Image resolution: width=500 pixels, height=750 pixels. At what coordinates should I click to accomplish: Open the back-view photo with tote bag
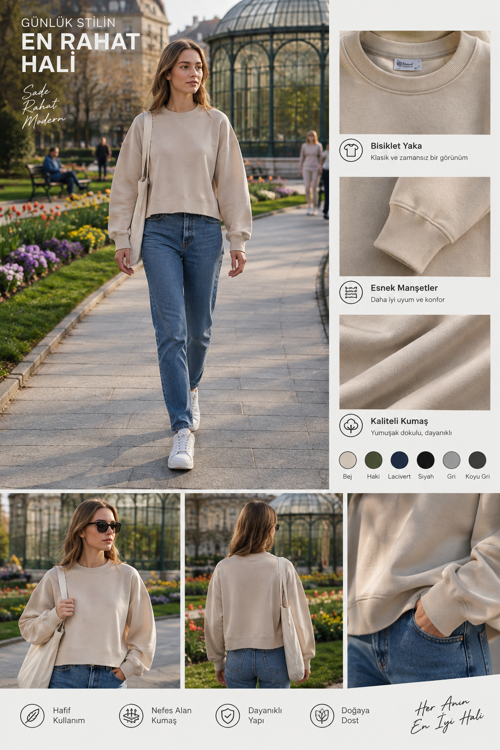[264, 591]
